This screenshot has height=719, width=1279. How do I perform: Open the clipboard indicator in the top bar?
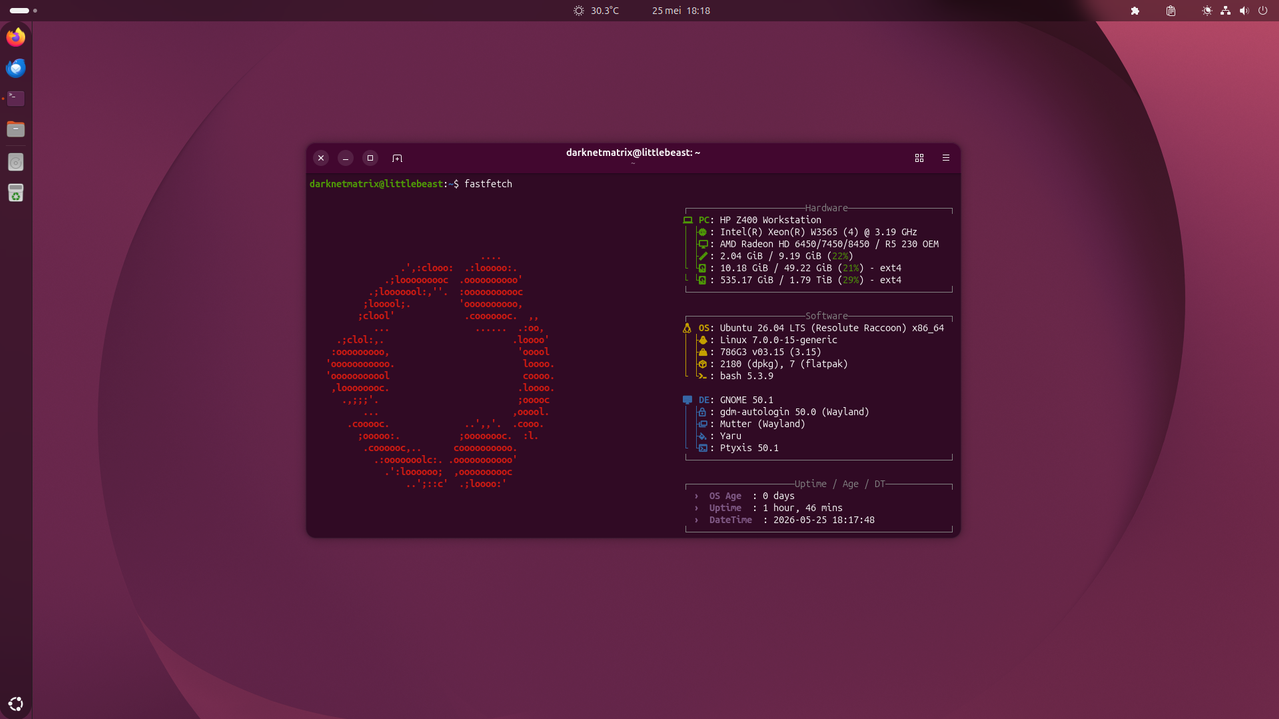coord(1171,10)
